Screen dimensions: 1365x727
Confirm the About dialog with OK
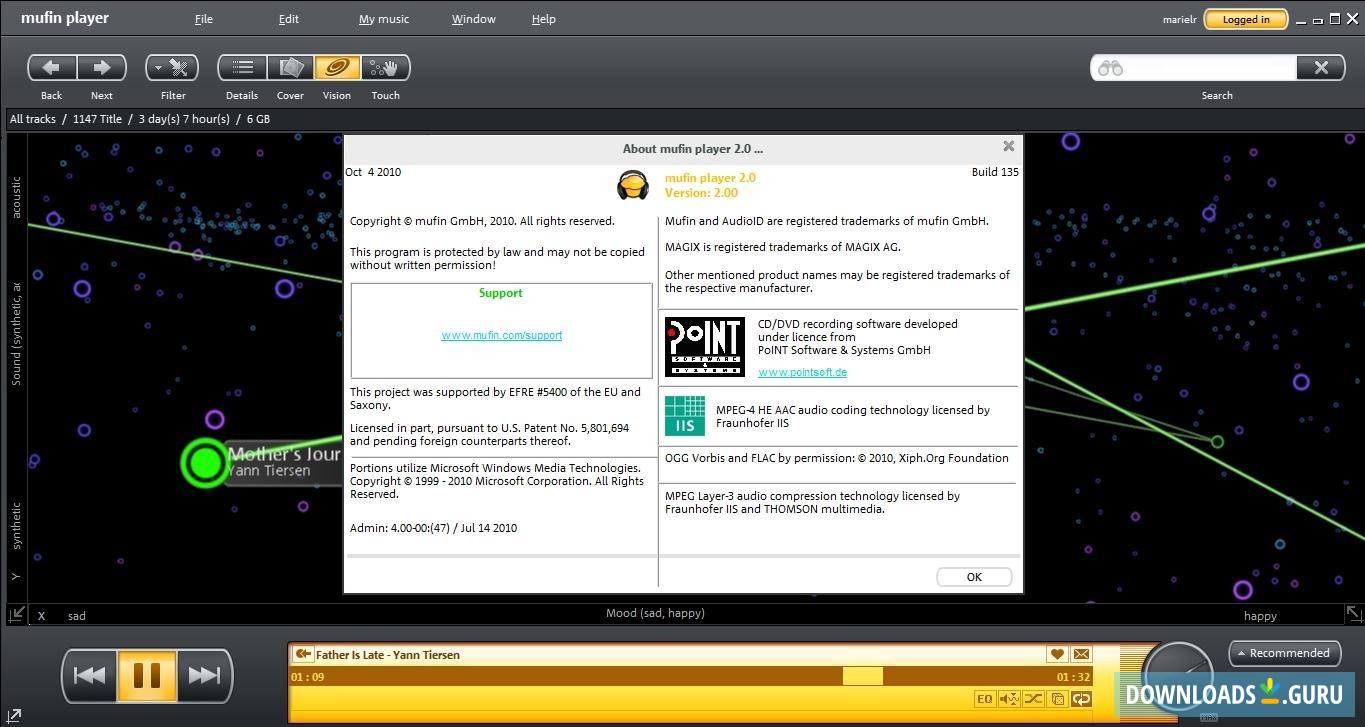pos(974,577)
